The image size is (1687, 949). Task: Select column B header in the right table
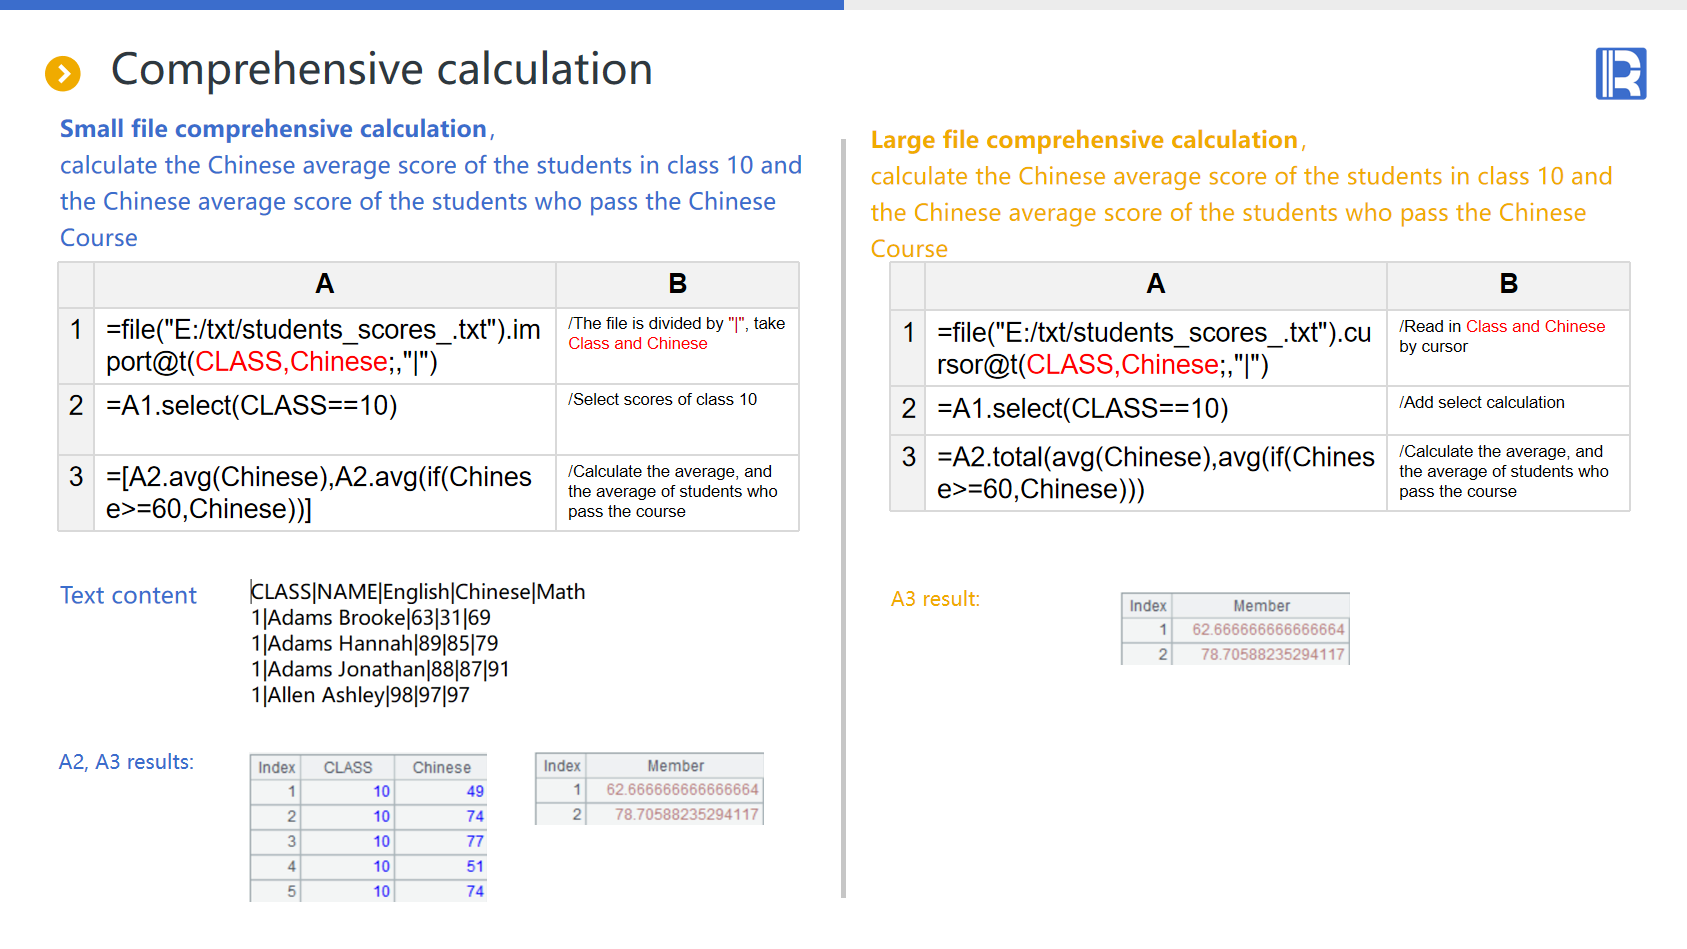1507,285
